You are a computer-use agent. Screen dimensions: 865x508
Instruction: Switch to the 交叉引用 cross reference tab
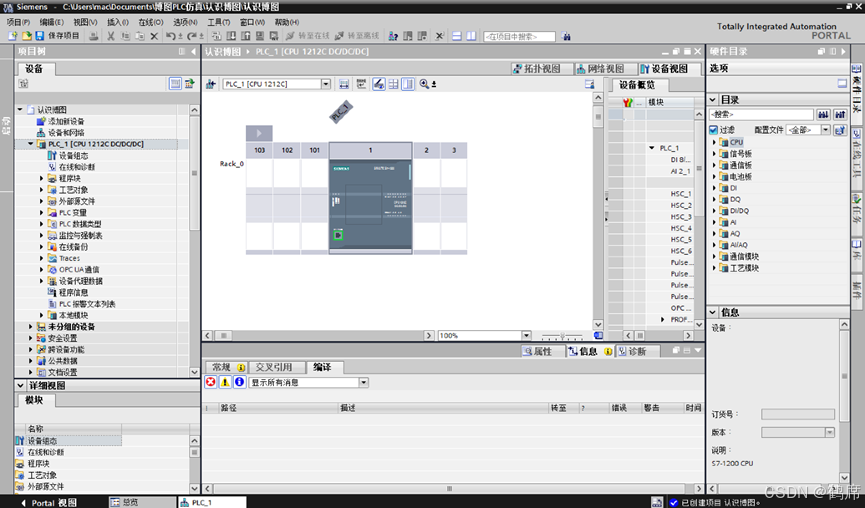click(277, 367)
